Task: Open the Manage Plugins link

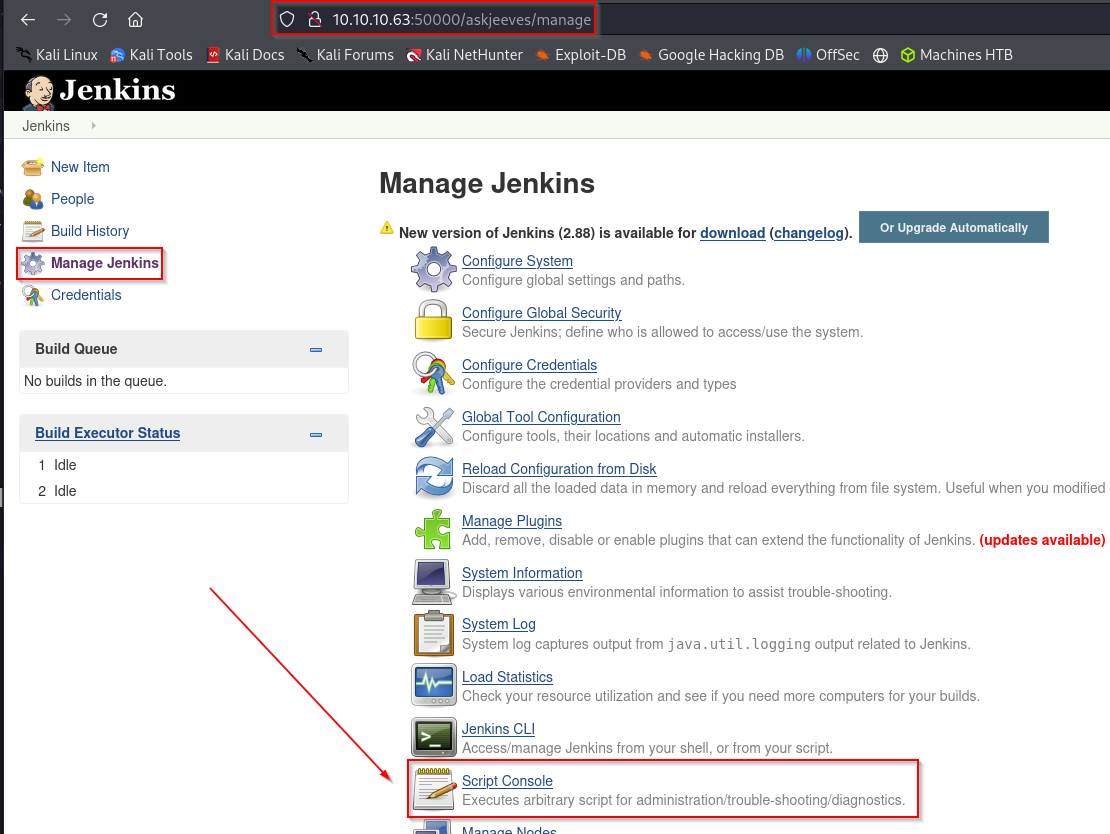Action: (x=512, y=521)
